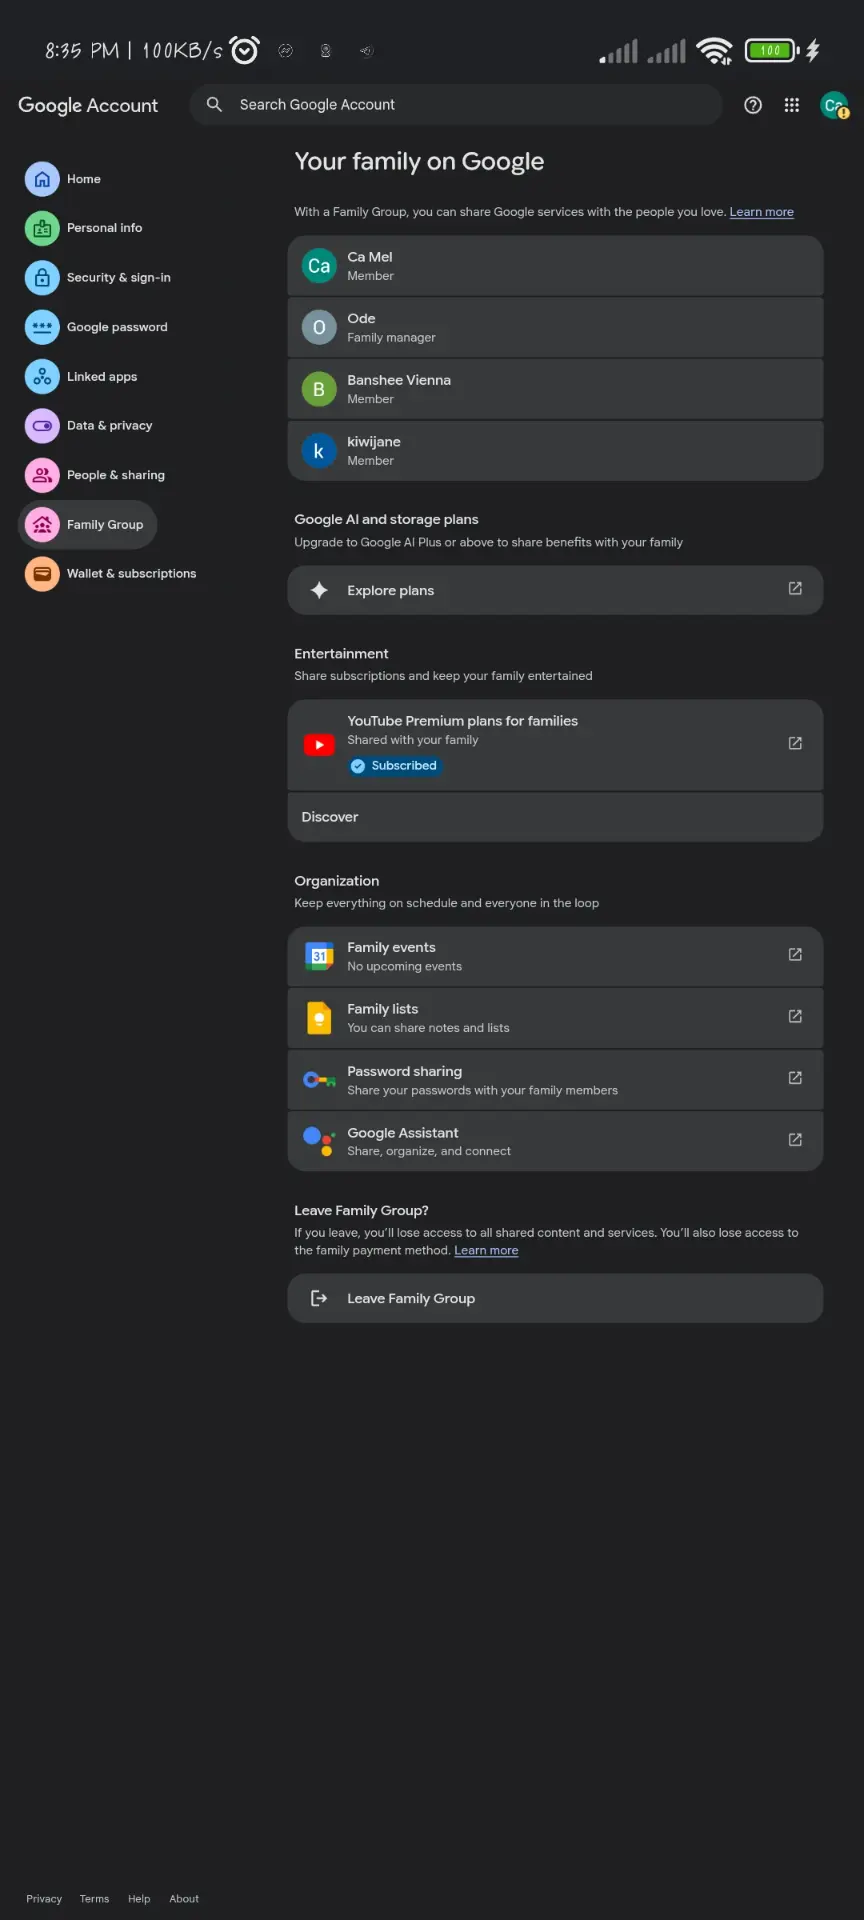
Task: Open the Help footer link
Action: 139,1899
